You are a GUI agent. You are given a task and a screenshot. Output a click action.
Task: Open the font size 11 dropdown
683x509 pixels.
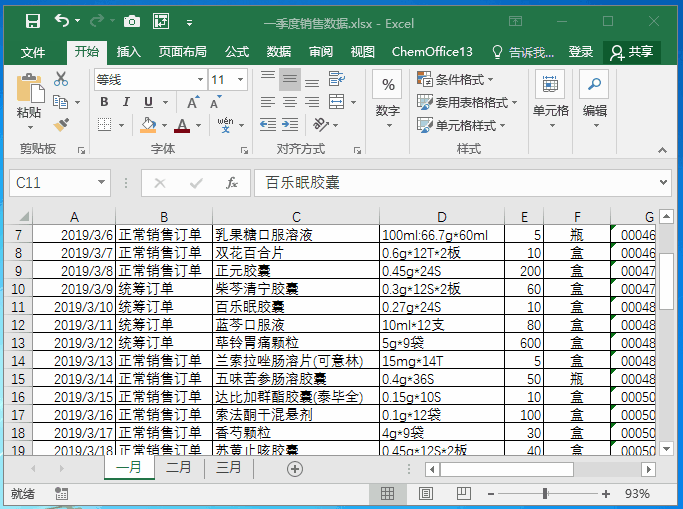(240, 80)
